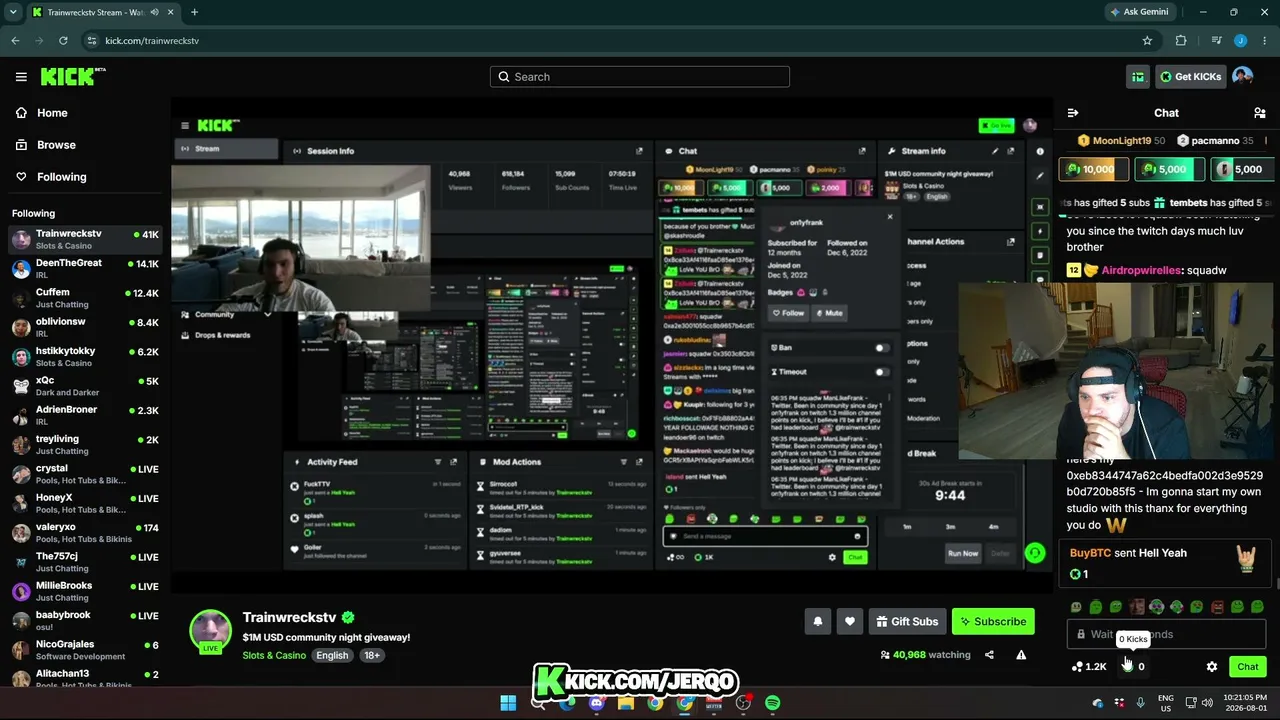
Task: Click the Airdropwirelles username in chat
Action: [1140, 270]
